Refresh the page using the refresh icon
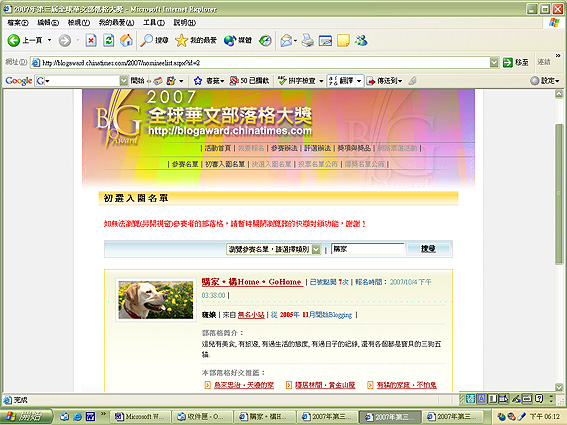 tap(108, 40)
